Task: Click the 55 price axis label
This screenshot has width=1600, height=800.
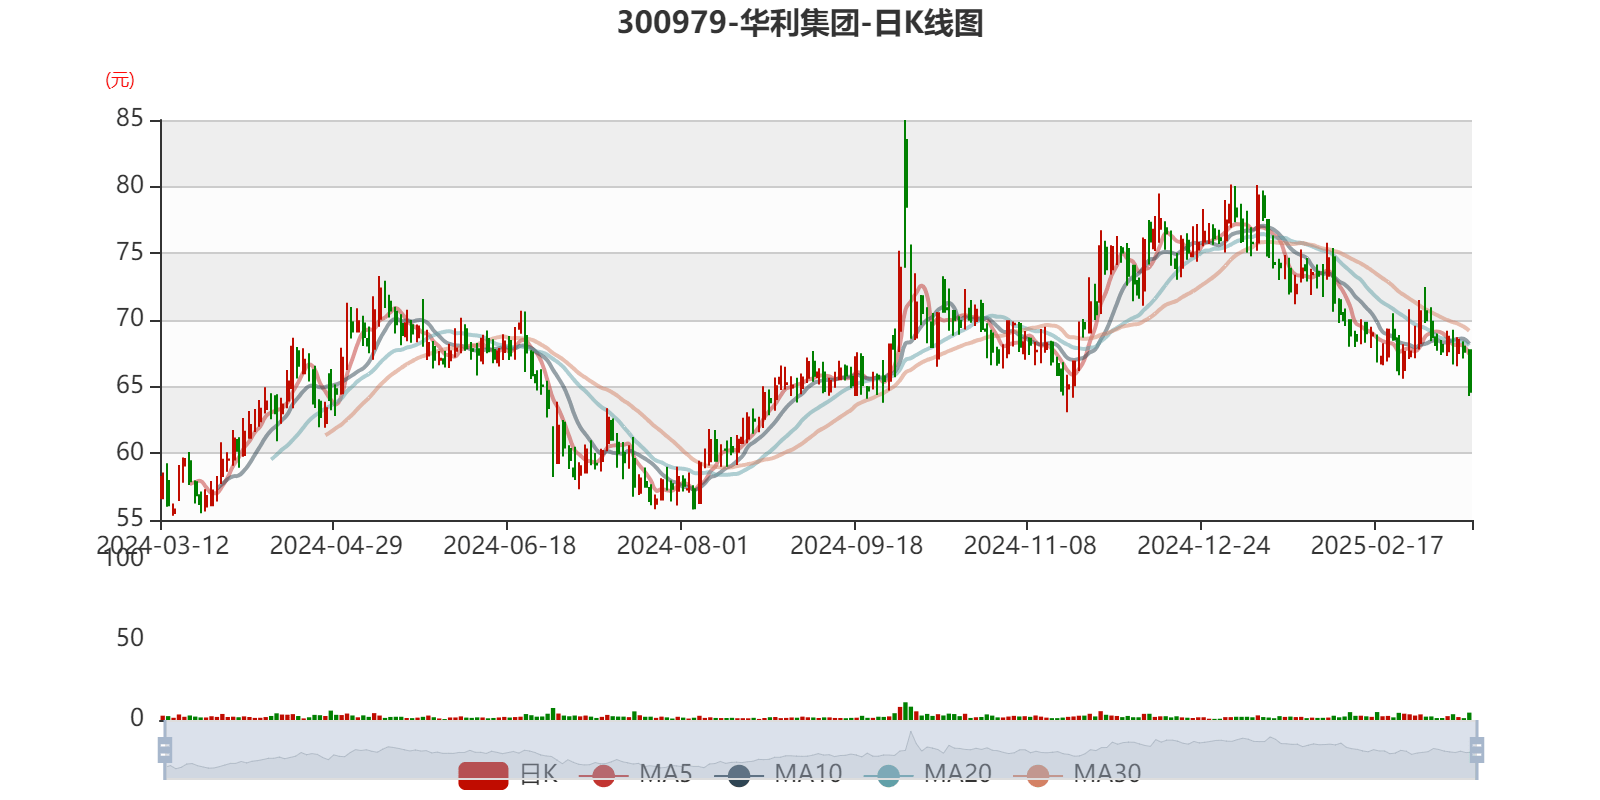Action: pos(130,518)
